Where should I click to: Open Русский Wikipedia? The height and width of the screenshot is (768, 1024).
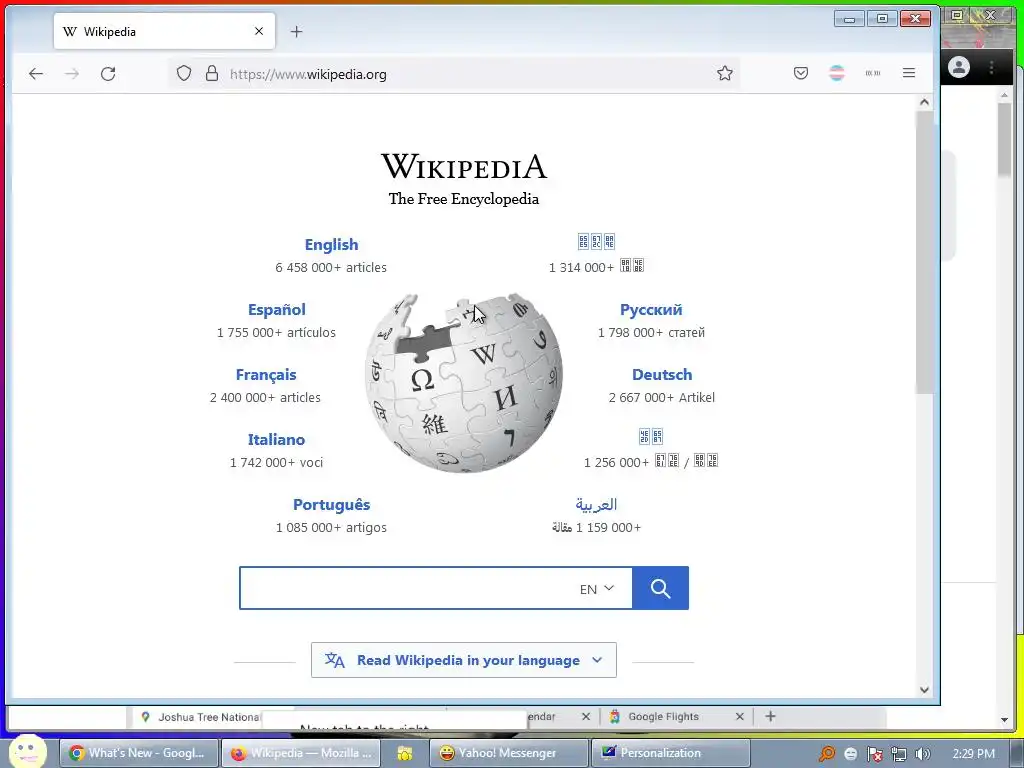pyautogui.click(x=651, y=310)
